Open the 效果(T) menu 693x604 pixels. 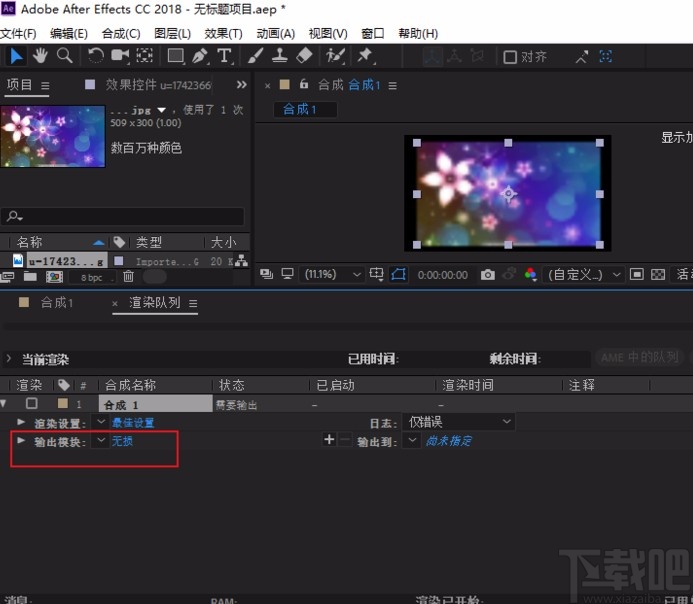click(224, 34)
